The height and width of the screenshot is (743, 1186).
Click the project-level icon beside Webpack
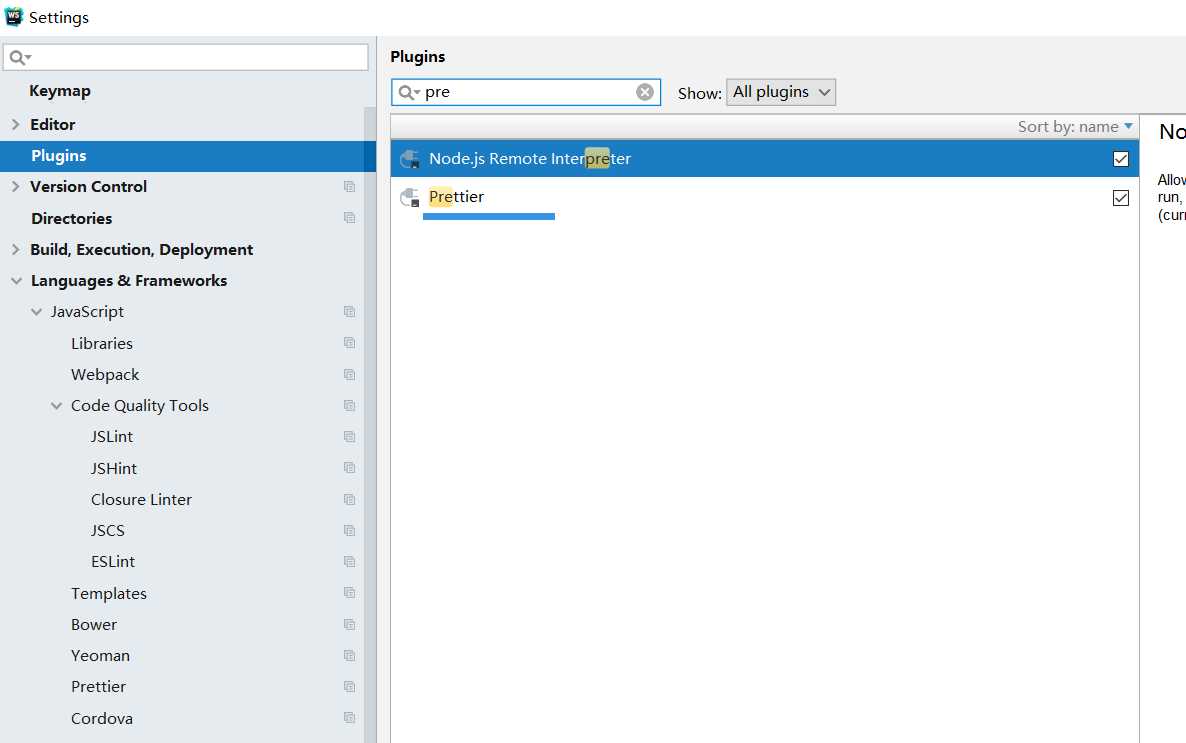349,375
